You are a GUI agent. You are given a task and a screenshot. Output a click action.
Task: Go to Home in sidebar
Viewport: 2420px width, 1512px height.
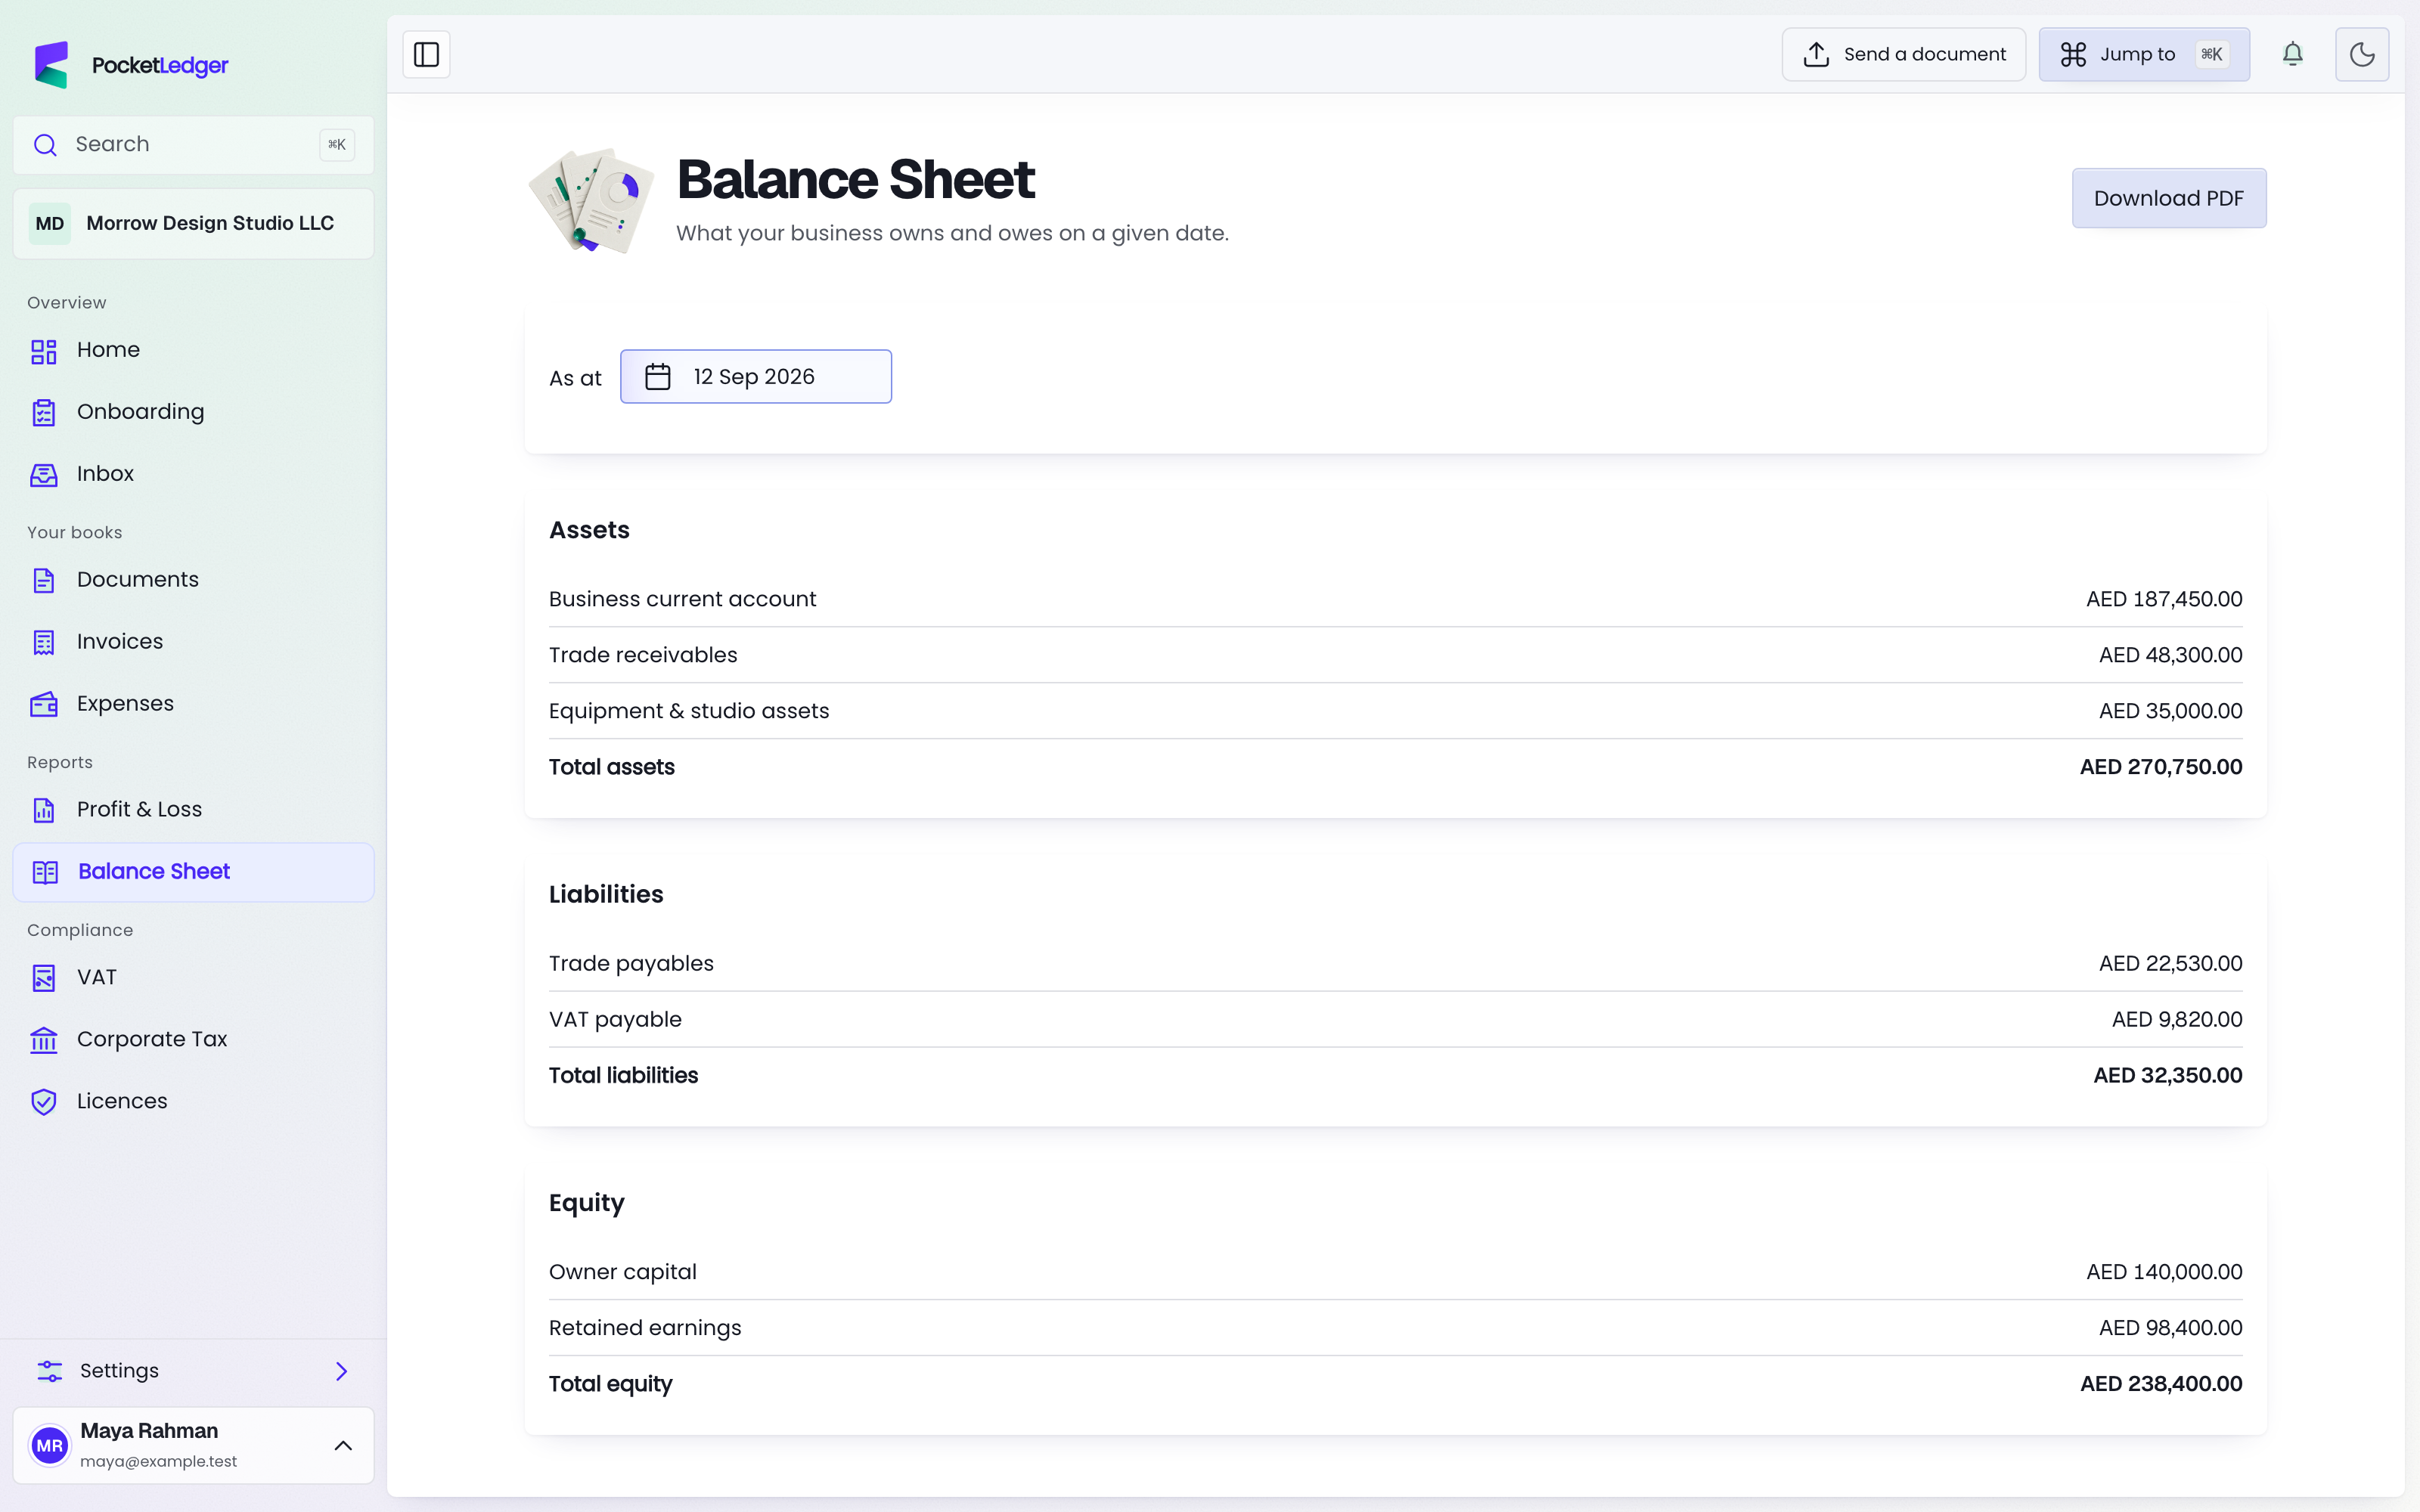[x=193, y=350]
